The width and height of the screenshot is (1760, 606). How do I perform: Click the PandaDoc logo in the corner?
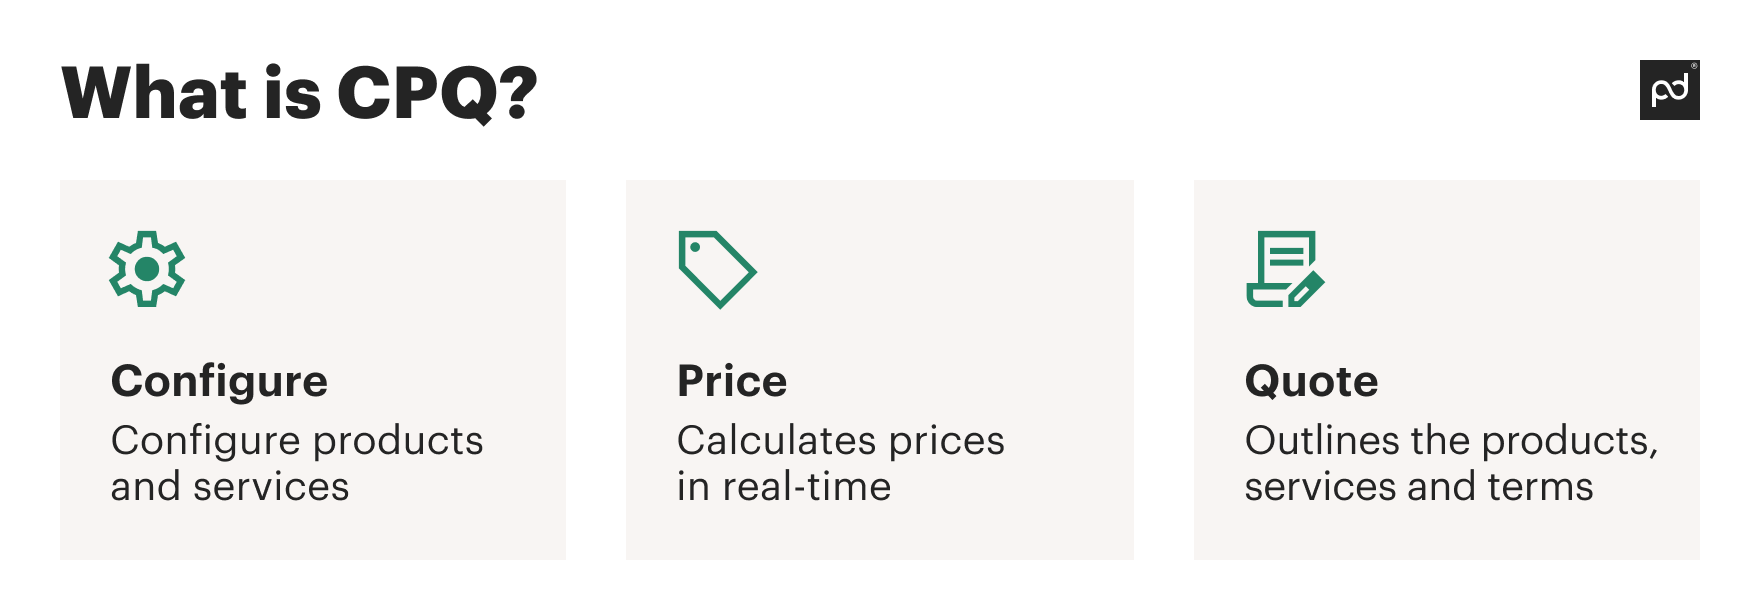(x=1669, y=90)
